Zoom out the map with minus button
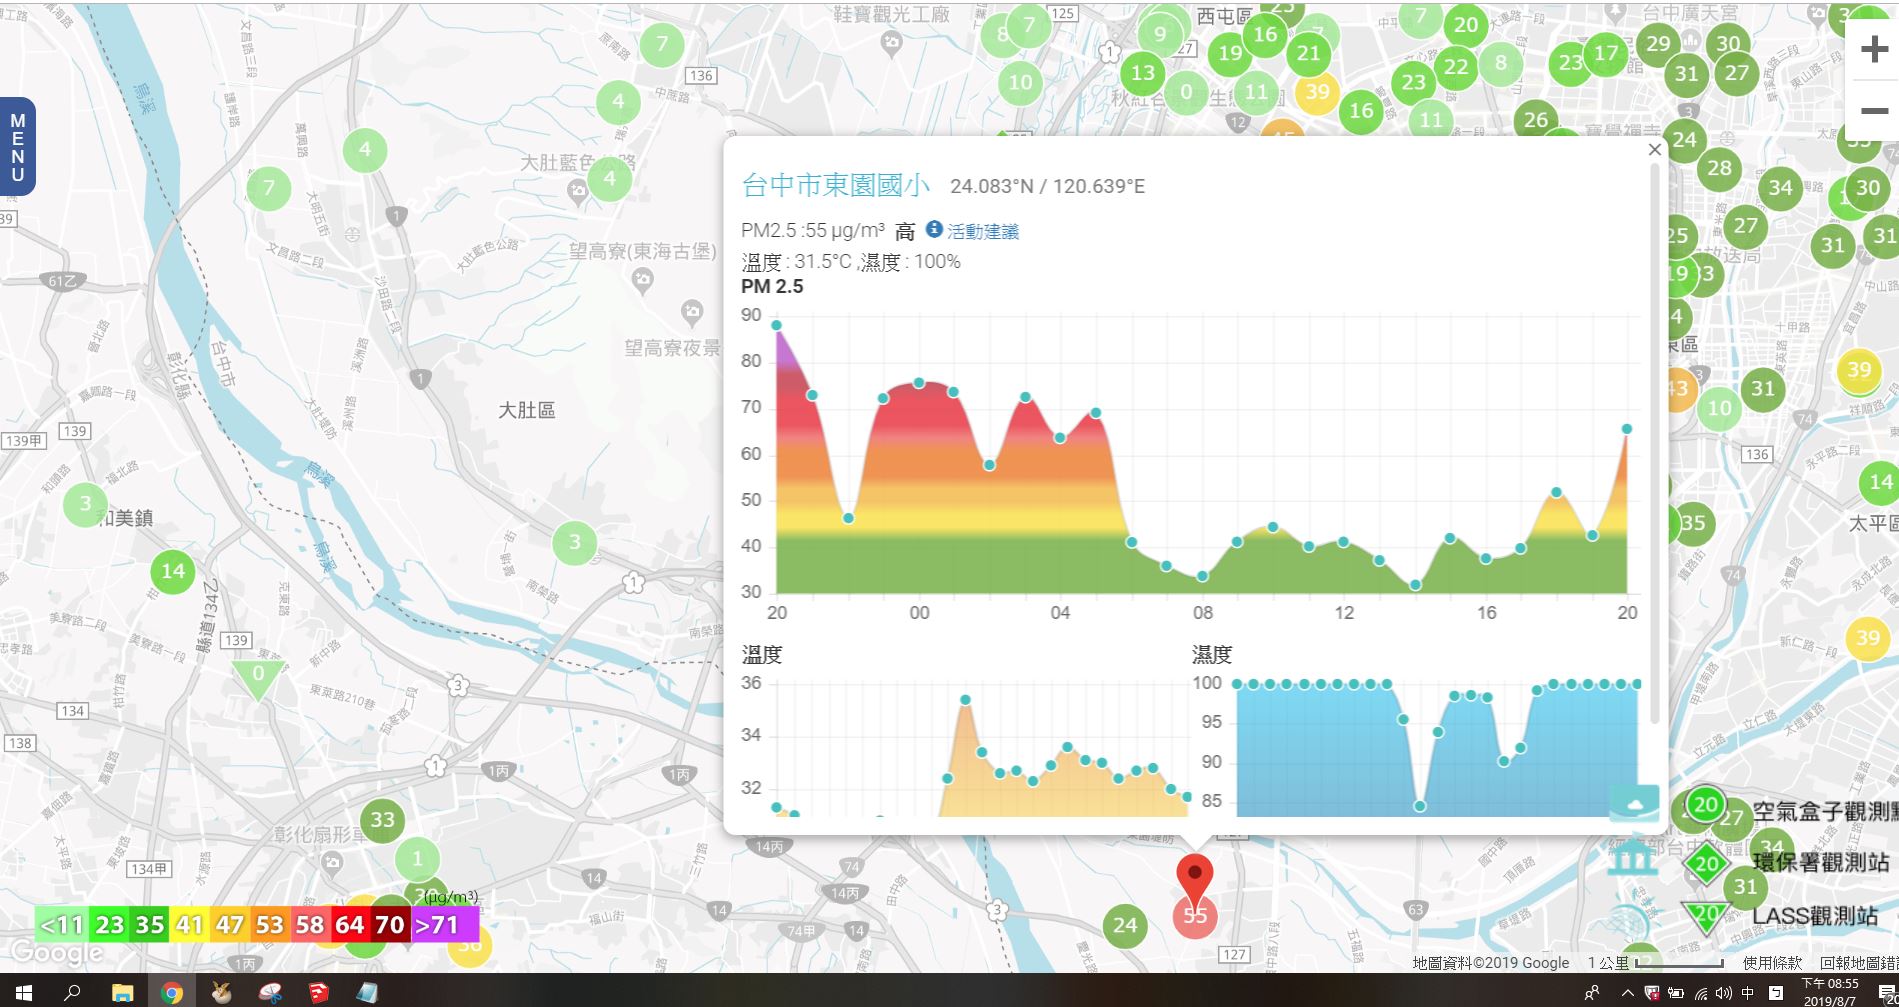The height and width of the screenshot is (1007, 1899). point(1874,110)
